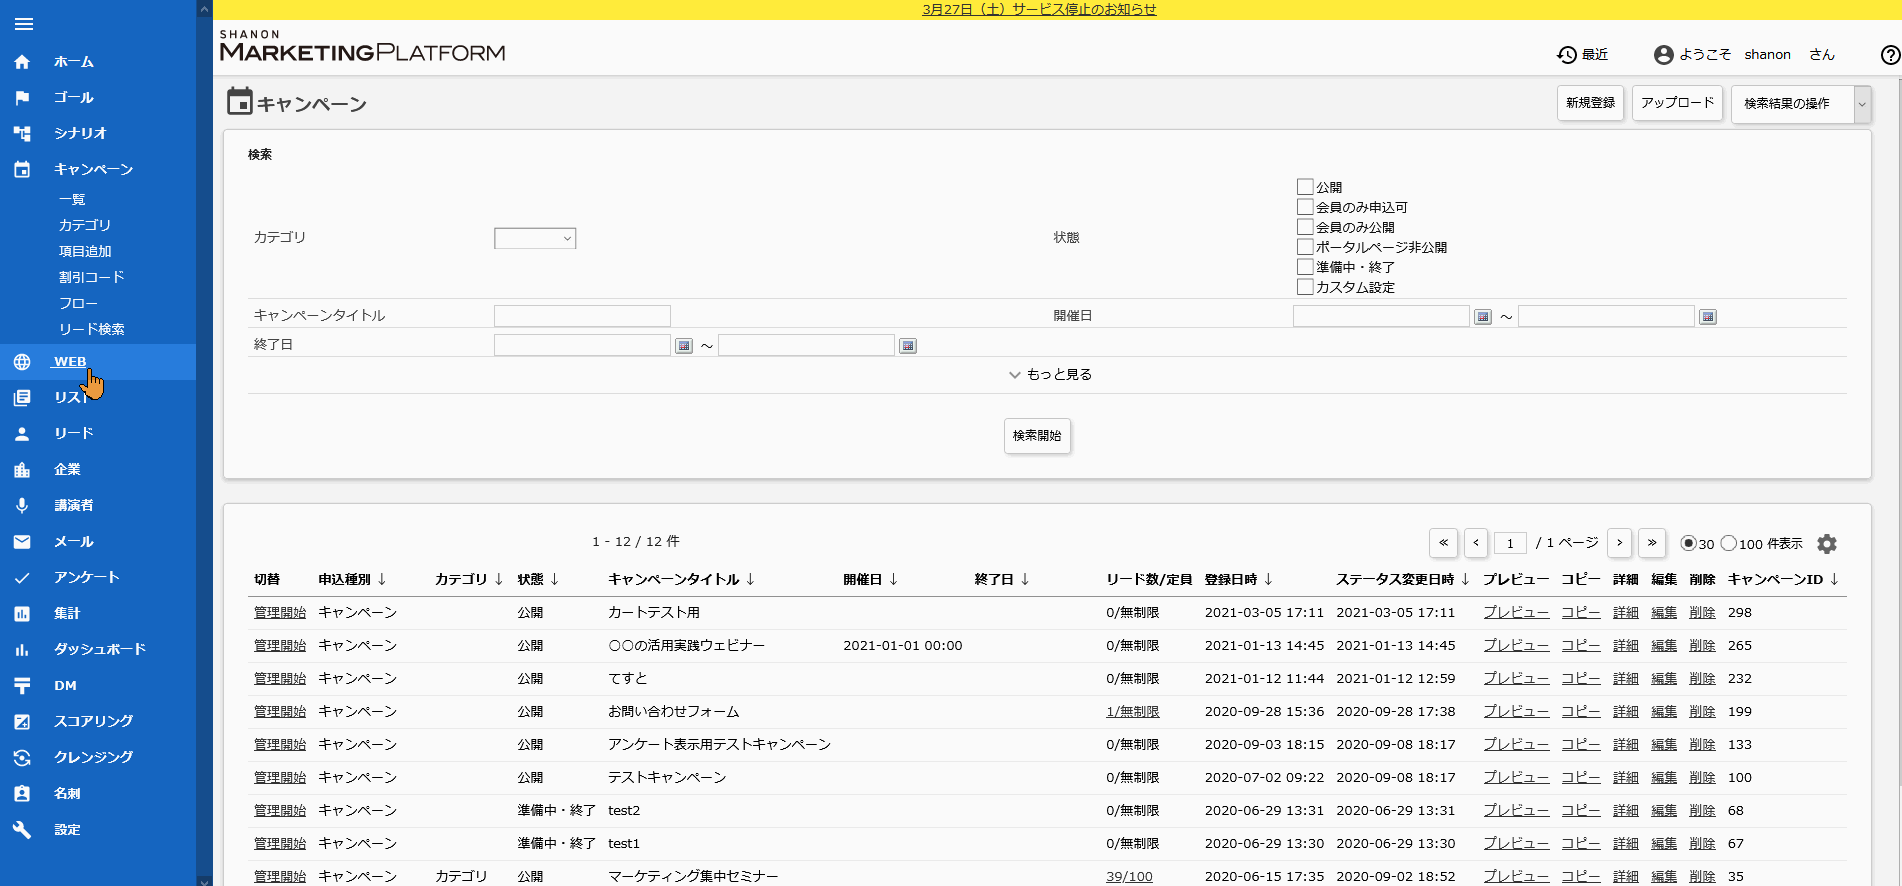Image resolution: width=1902 pixels, height=886 pixels.
Task: Click the Cleansing icon in sidebar
Action: (x=22, y=758)
